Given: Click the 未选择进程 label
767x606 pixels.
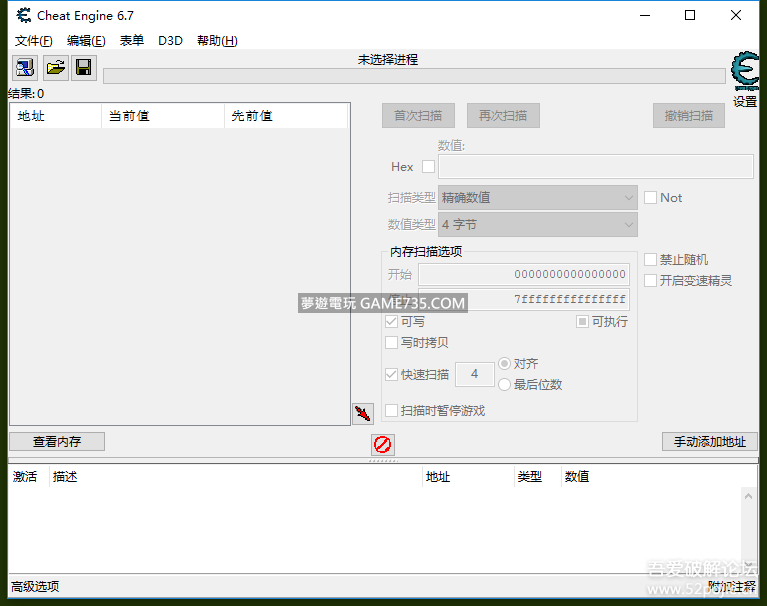Looking at the screenshot, I should [387, 60].
